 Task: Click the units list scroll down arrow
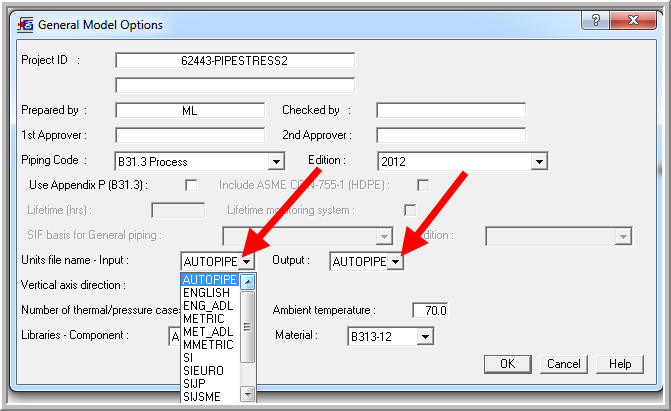pos(248,394)
